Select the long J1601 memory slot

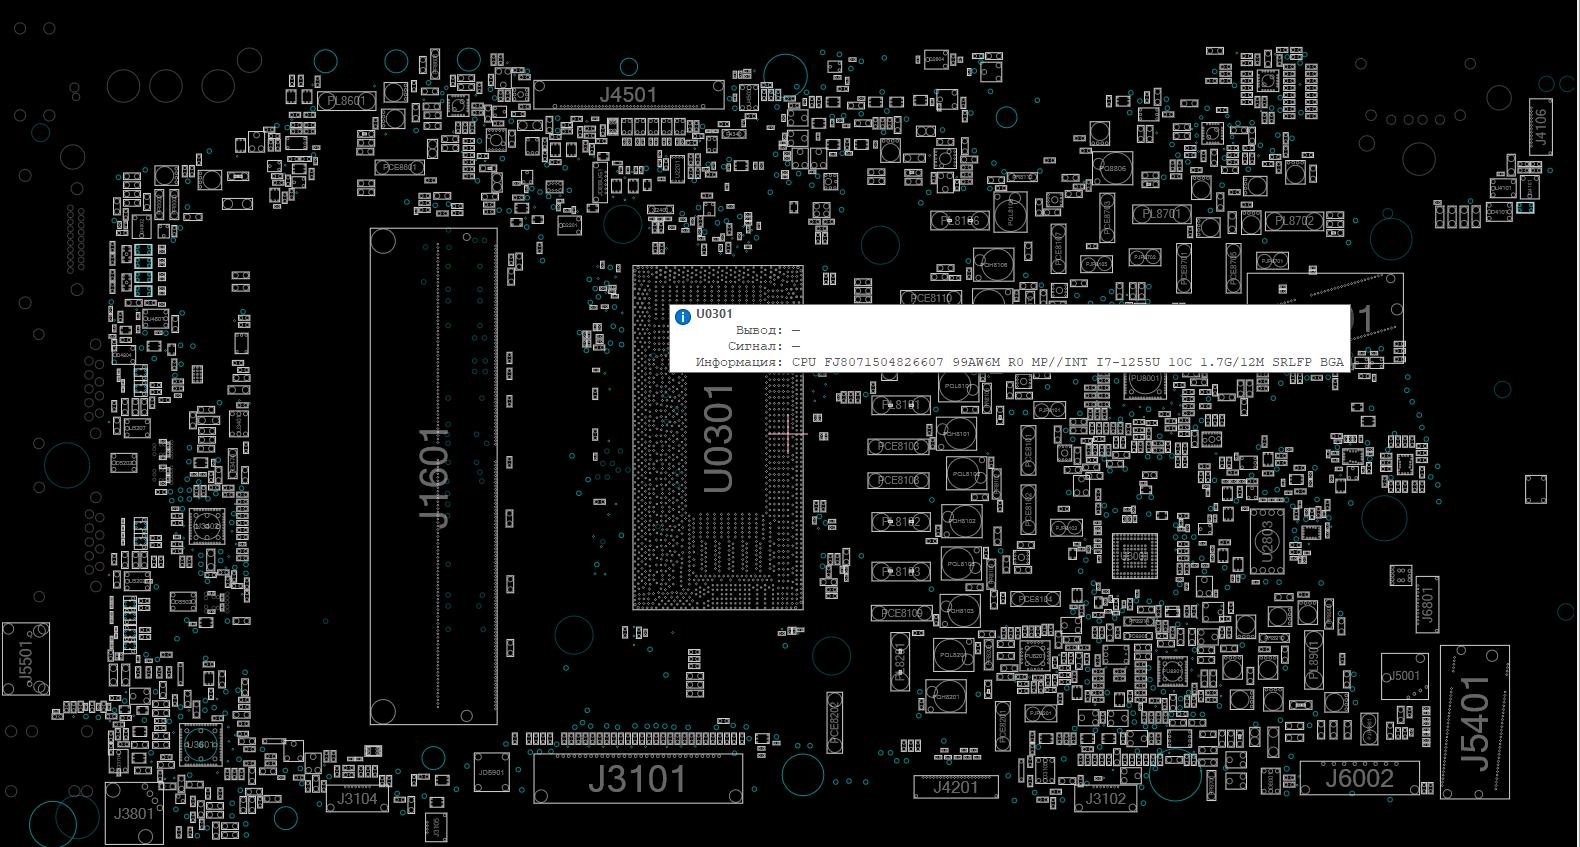[433, 476]
